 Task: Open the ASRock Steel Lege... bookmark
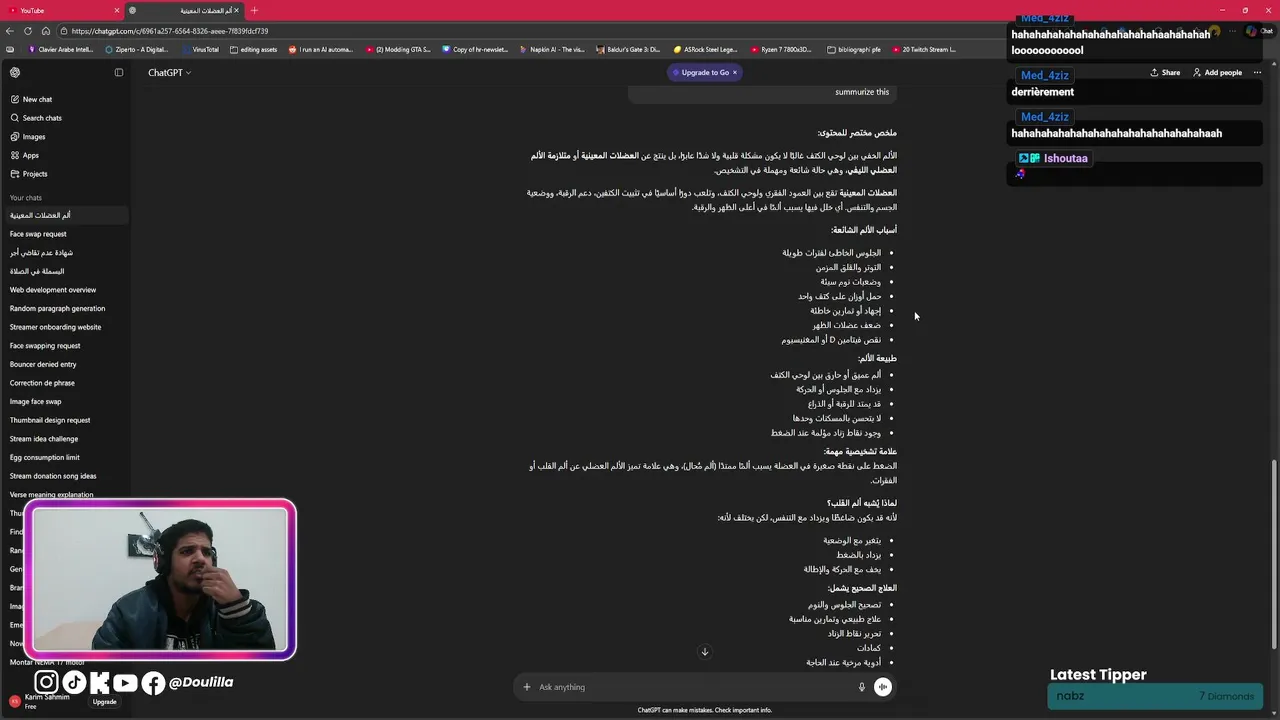(x=705, y=49)
